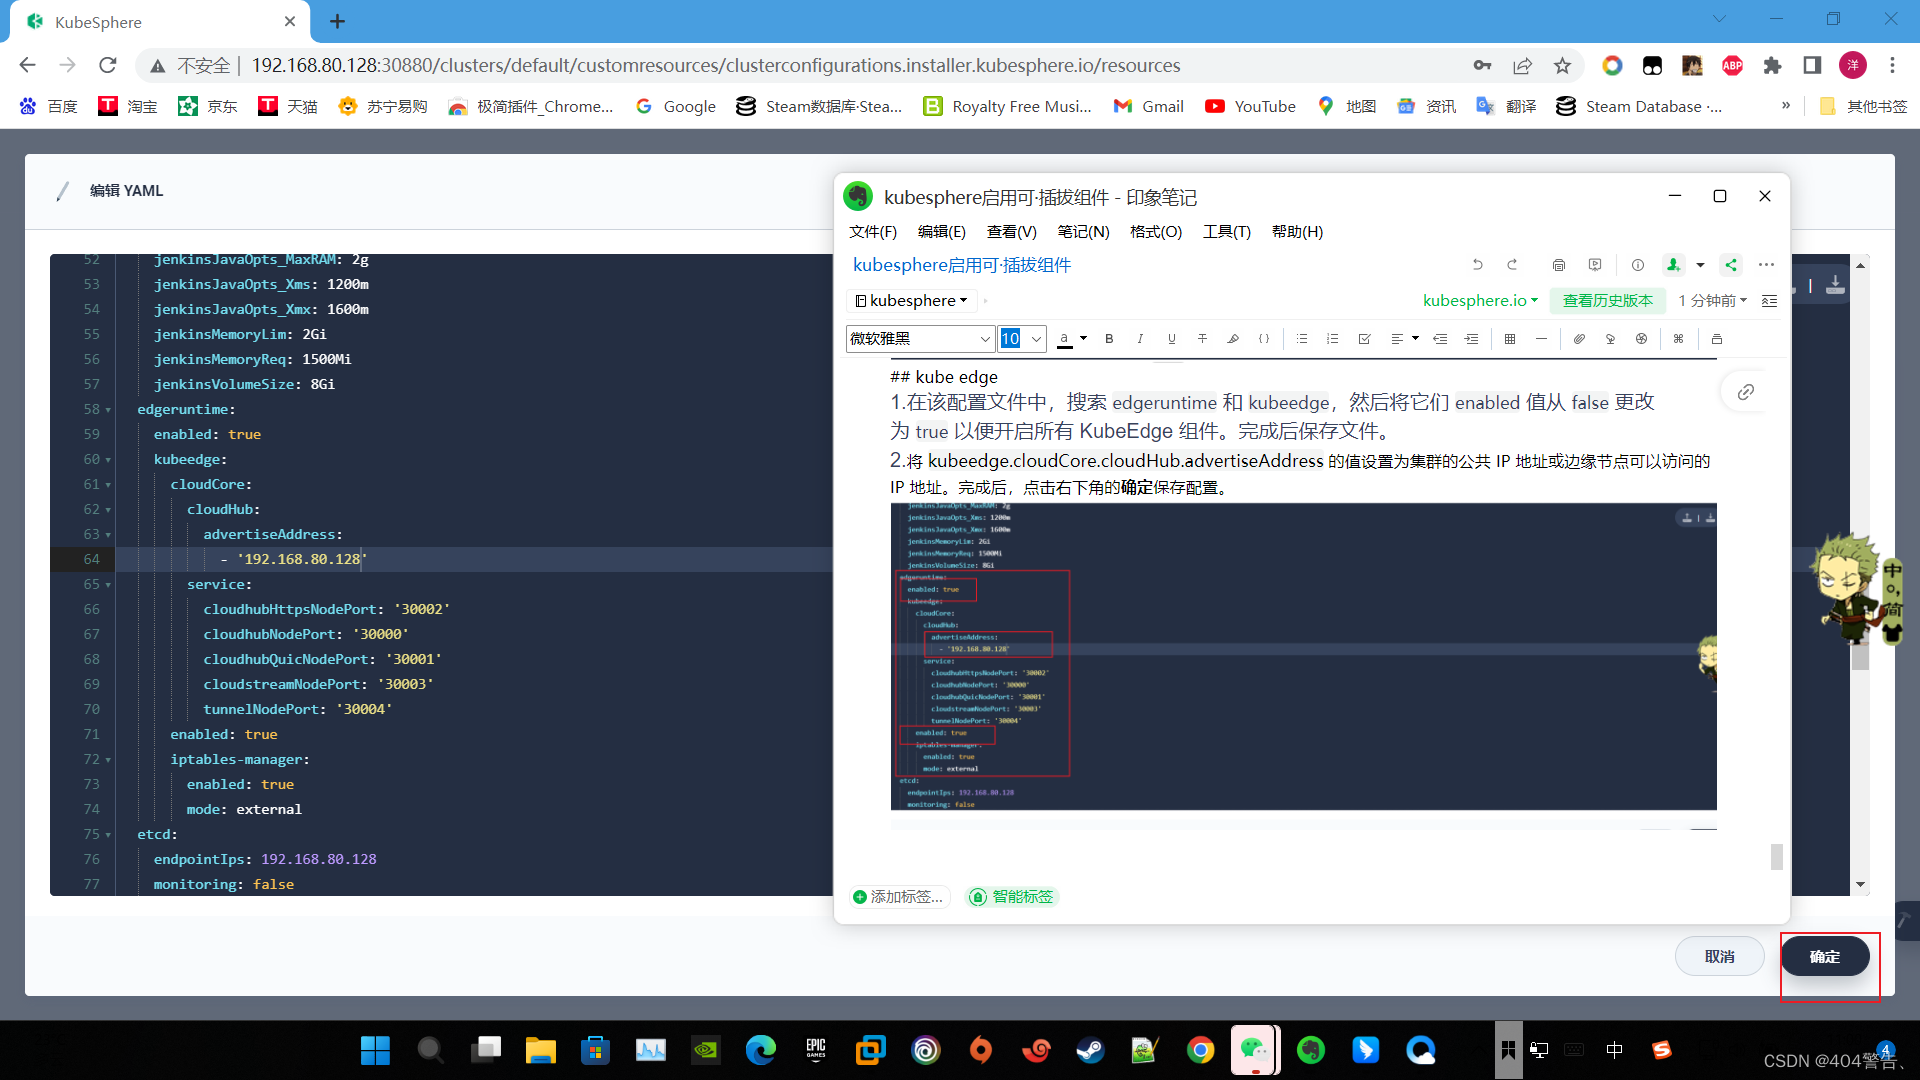Image resolution: width=1920 pixels, height=1080 pixels.
Task: Open note info icon
Action: (x=1637, y=265)
